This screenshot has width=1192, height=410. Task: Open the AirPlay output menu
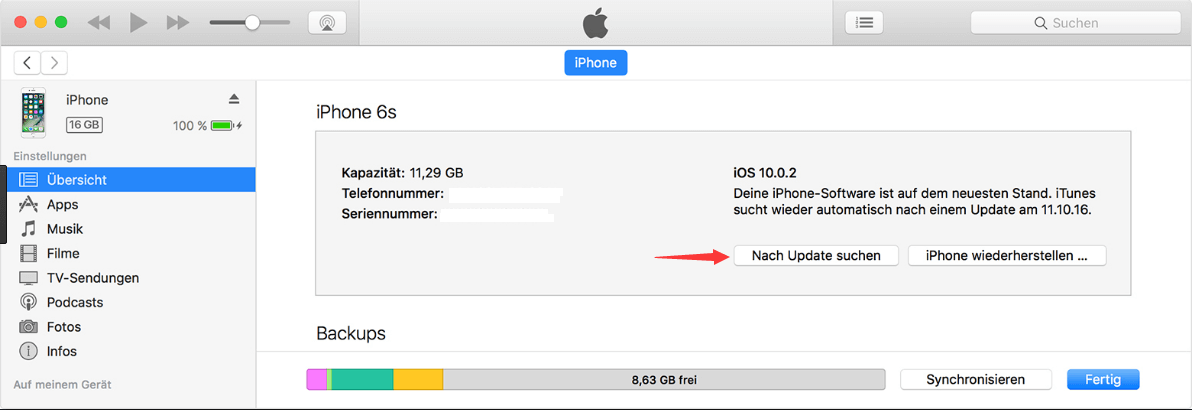327,23
